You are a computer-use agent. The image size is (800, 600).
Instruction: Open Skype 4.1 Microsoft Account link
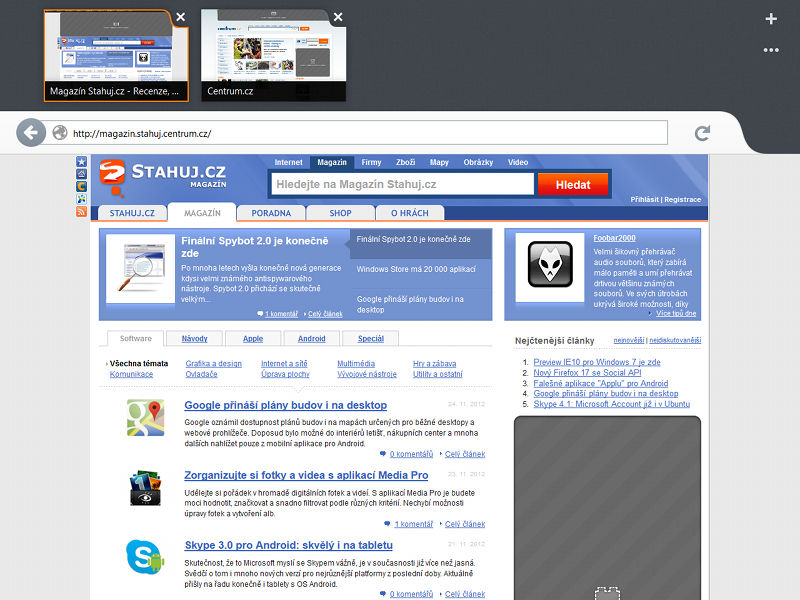click(612, 404)
